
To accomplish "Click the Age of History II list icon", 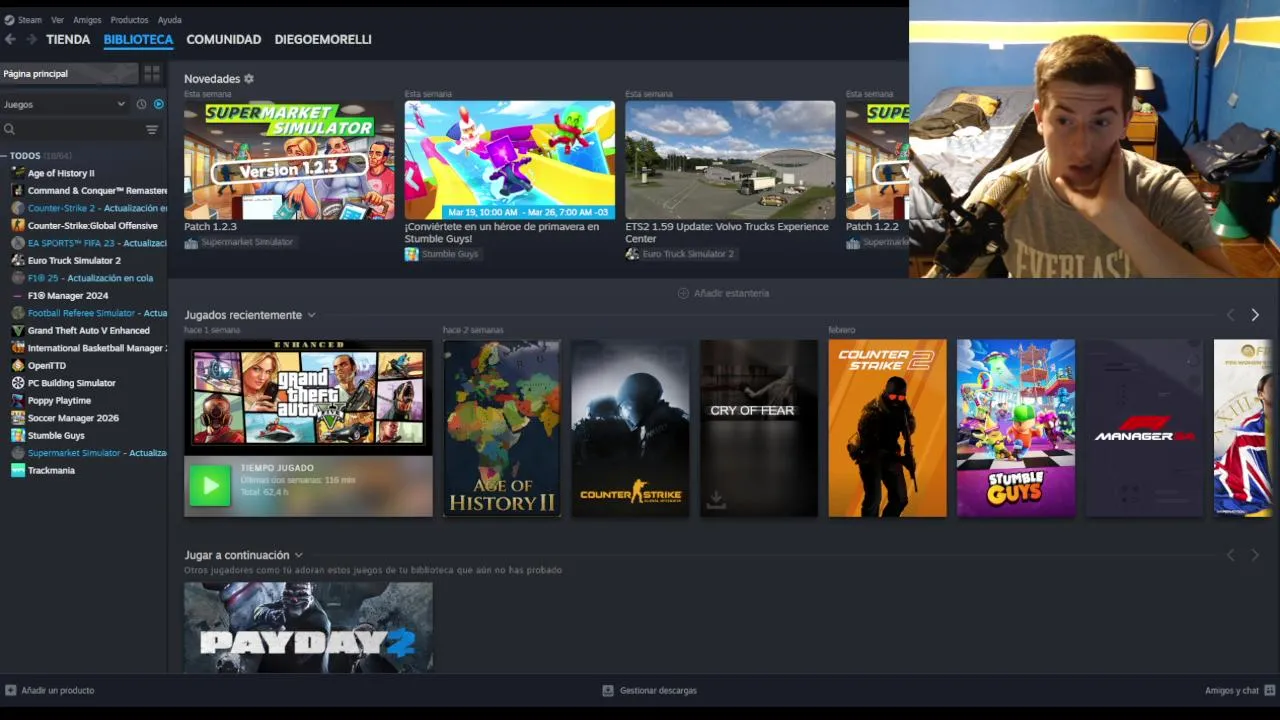I will click(18, 173).
